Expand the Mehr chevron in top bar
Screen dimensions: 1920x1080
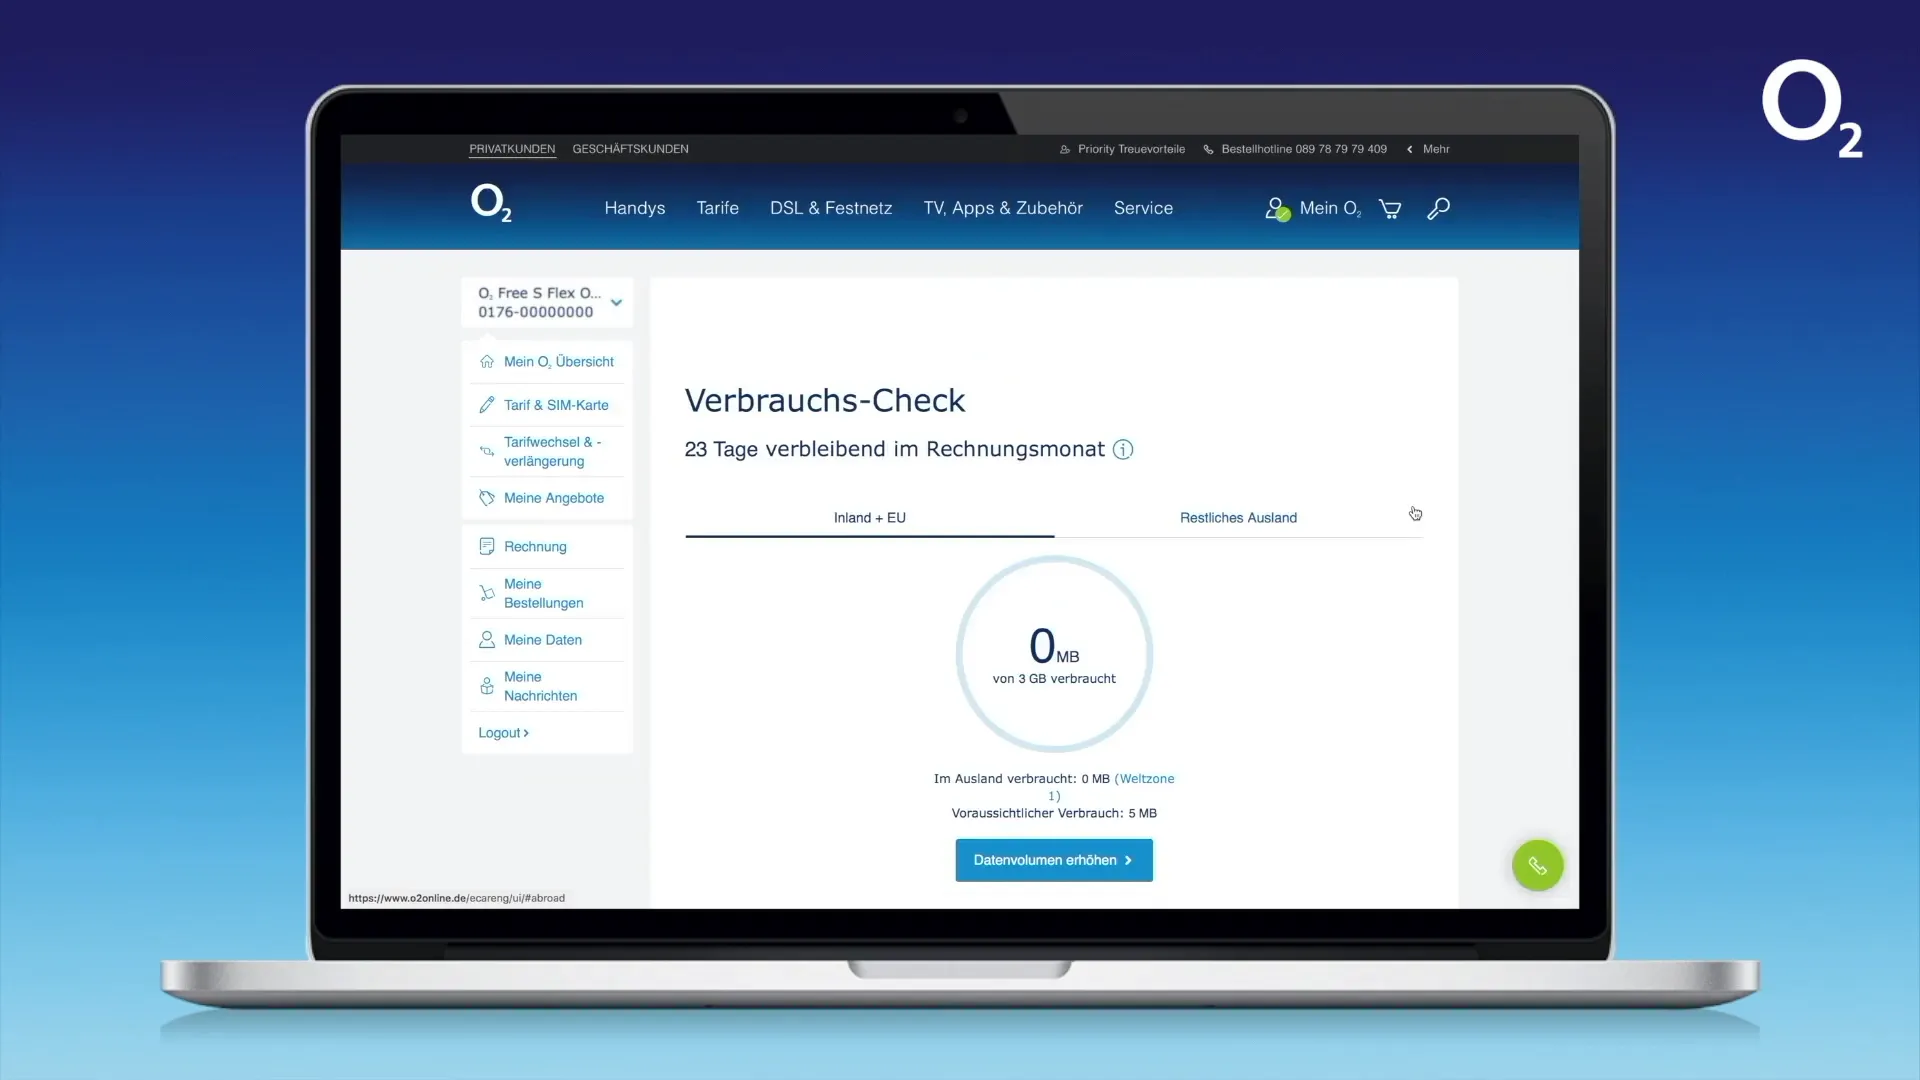1410,149
